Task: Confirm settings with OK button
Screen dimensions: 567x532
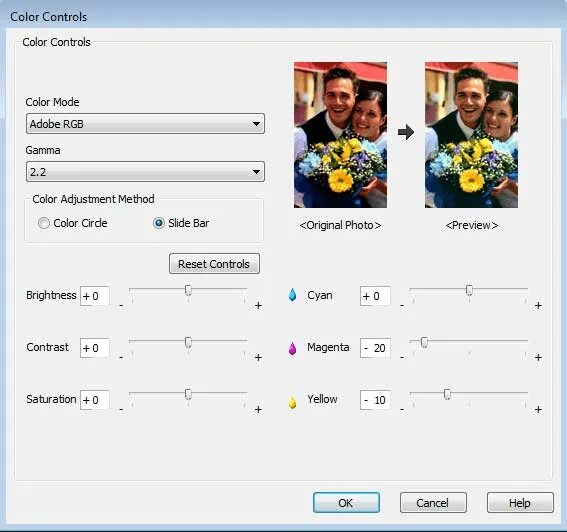Action: [346, 503]
